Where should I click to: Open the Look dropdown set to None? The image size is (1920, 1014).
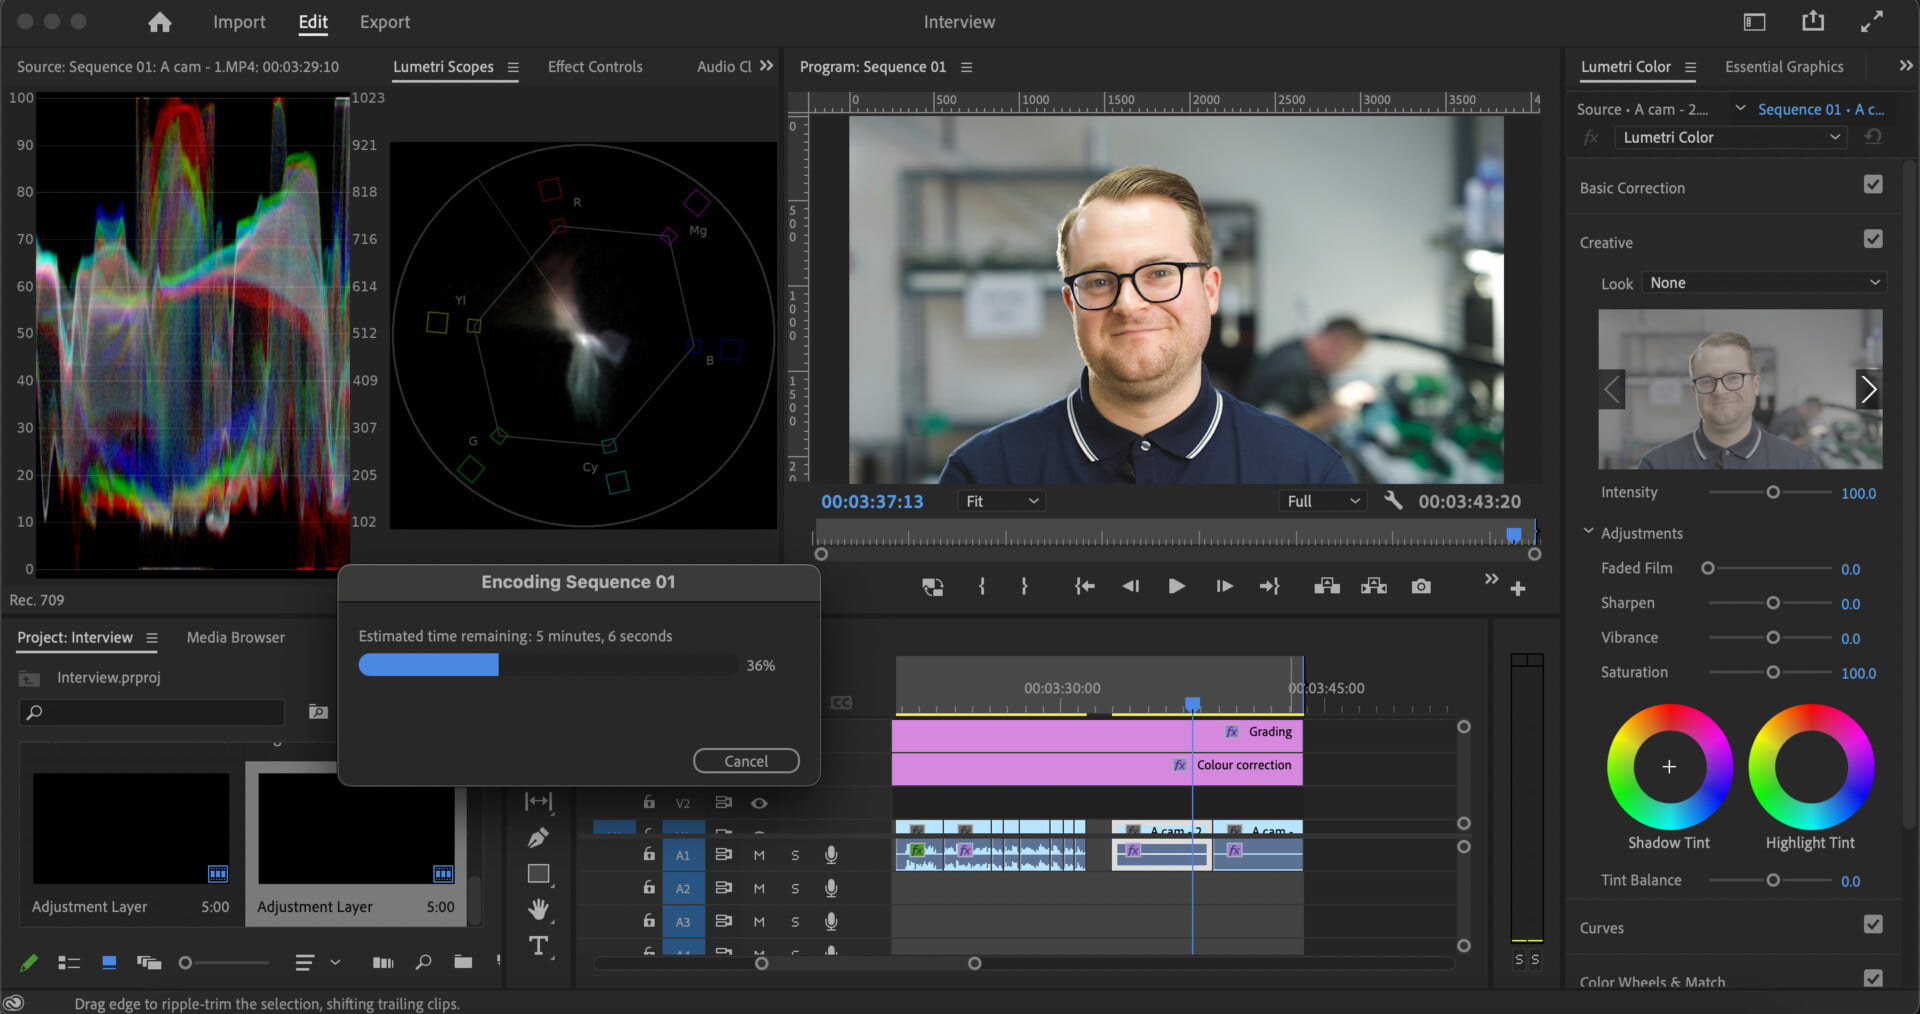[1764, 283]
